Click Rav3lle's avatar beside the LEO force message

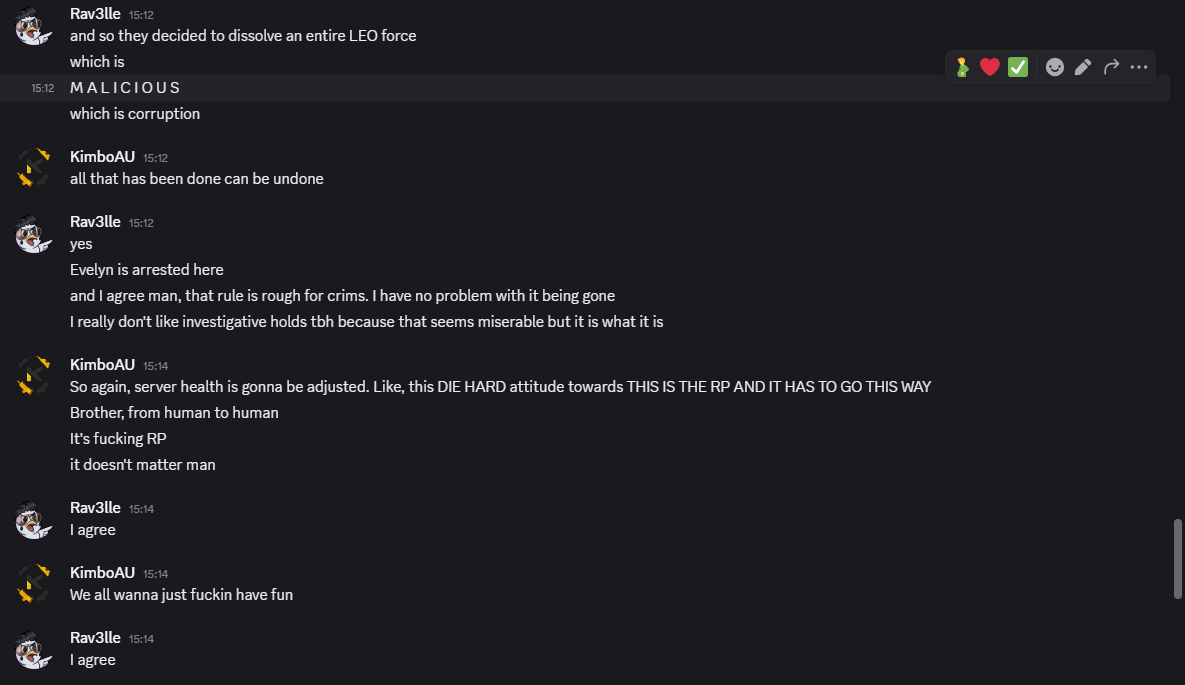(34, 26)
